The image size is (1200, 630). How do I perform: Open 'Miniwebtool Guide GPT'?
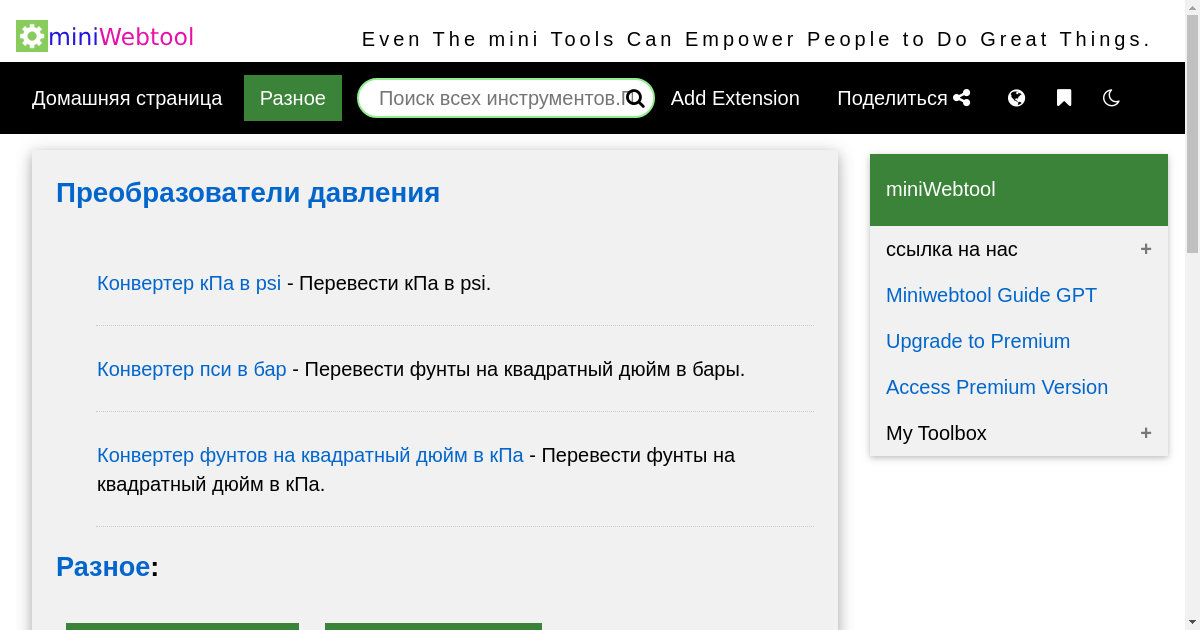991,295
